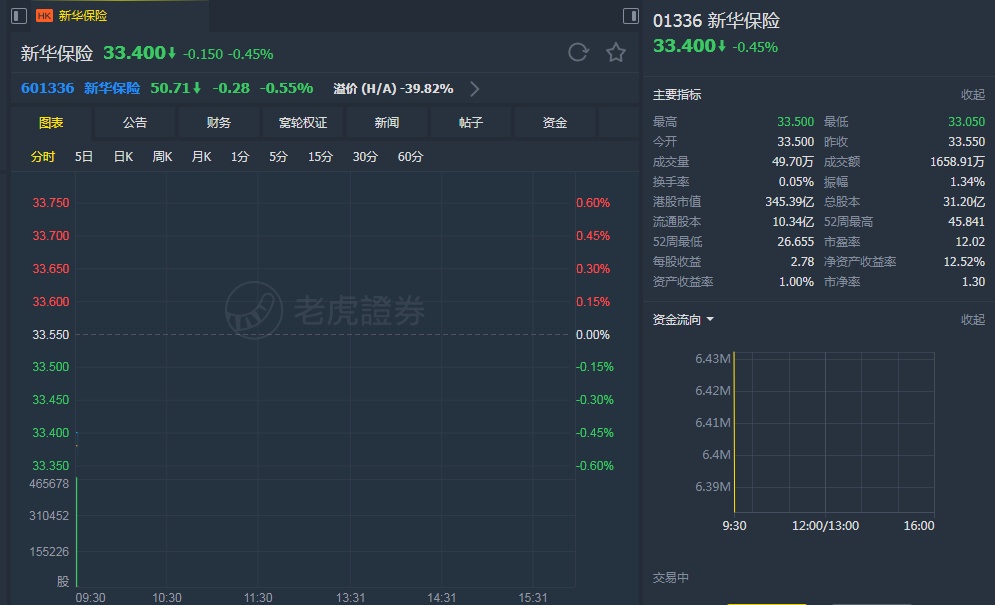Select the 周K chart period
This screenshot has width=995, height=605.
click(162, 157)
